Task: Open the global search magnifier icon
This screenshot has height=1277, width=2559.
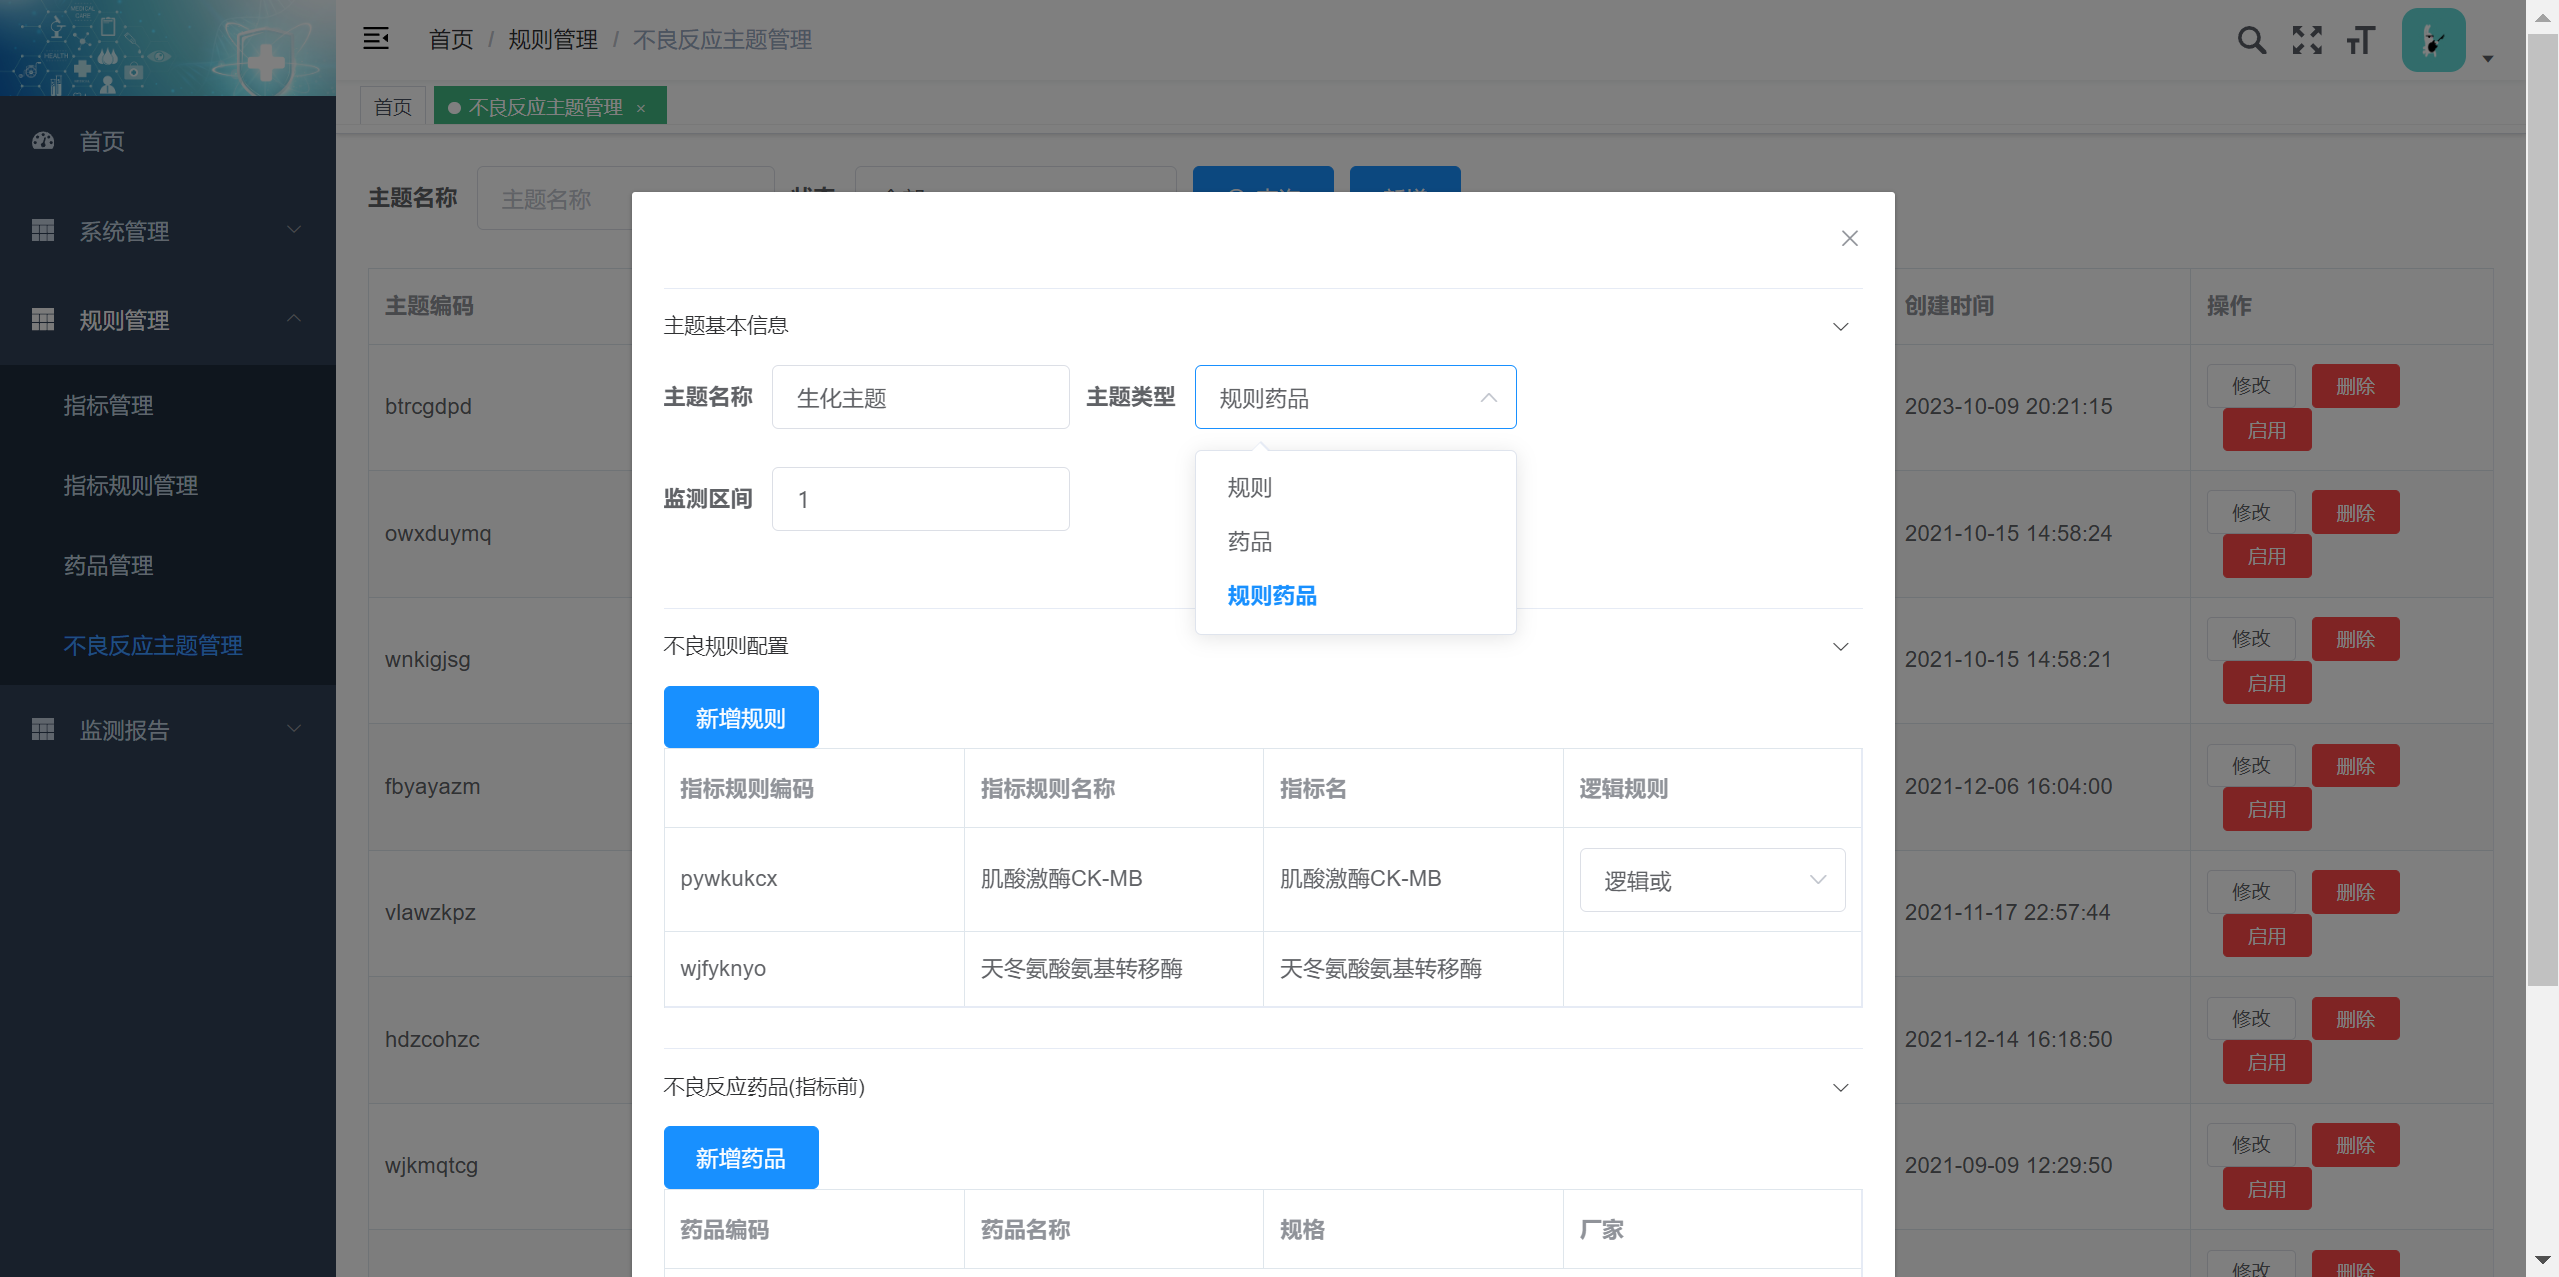Action: pyautogui.click(x=2251, y=40)
